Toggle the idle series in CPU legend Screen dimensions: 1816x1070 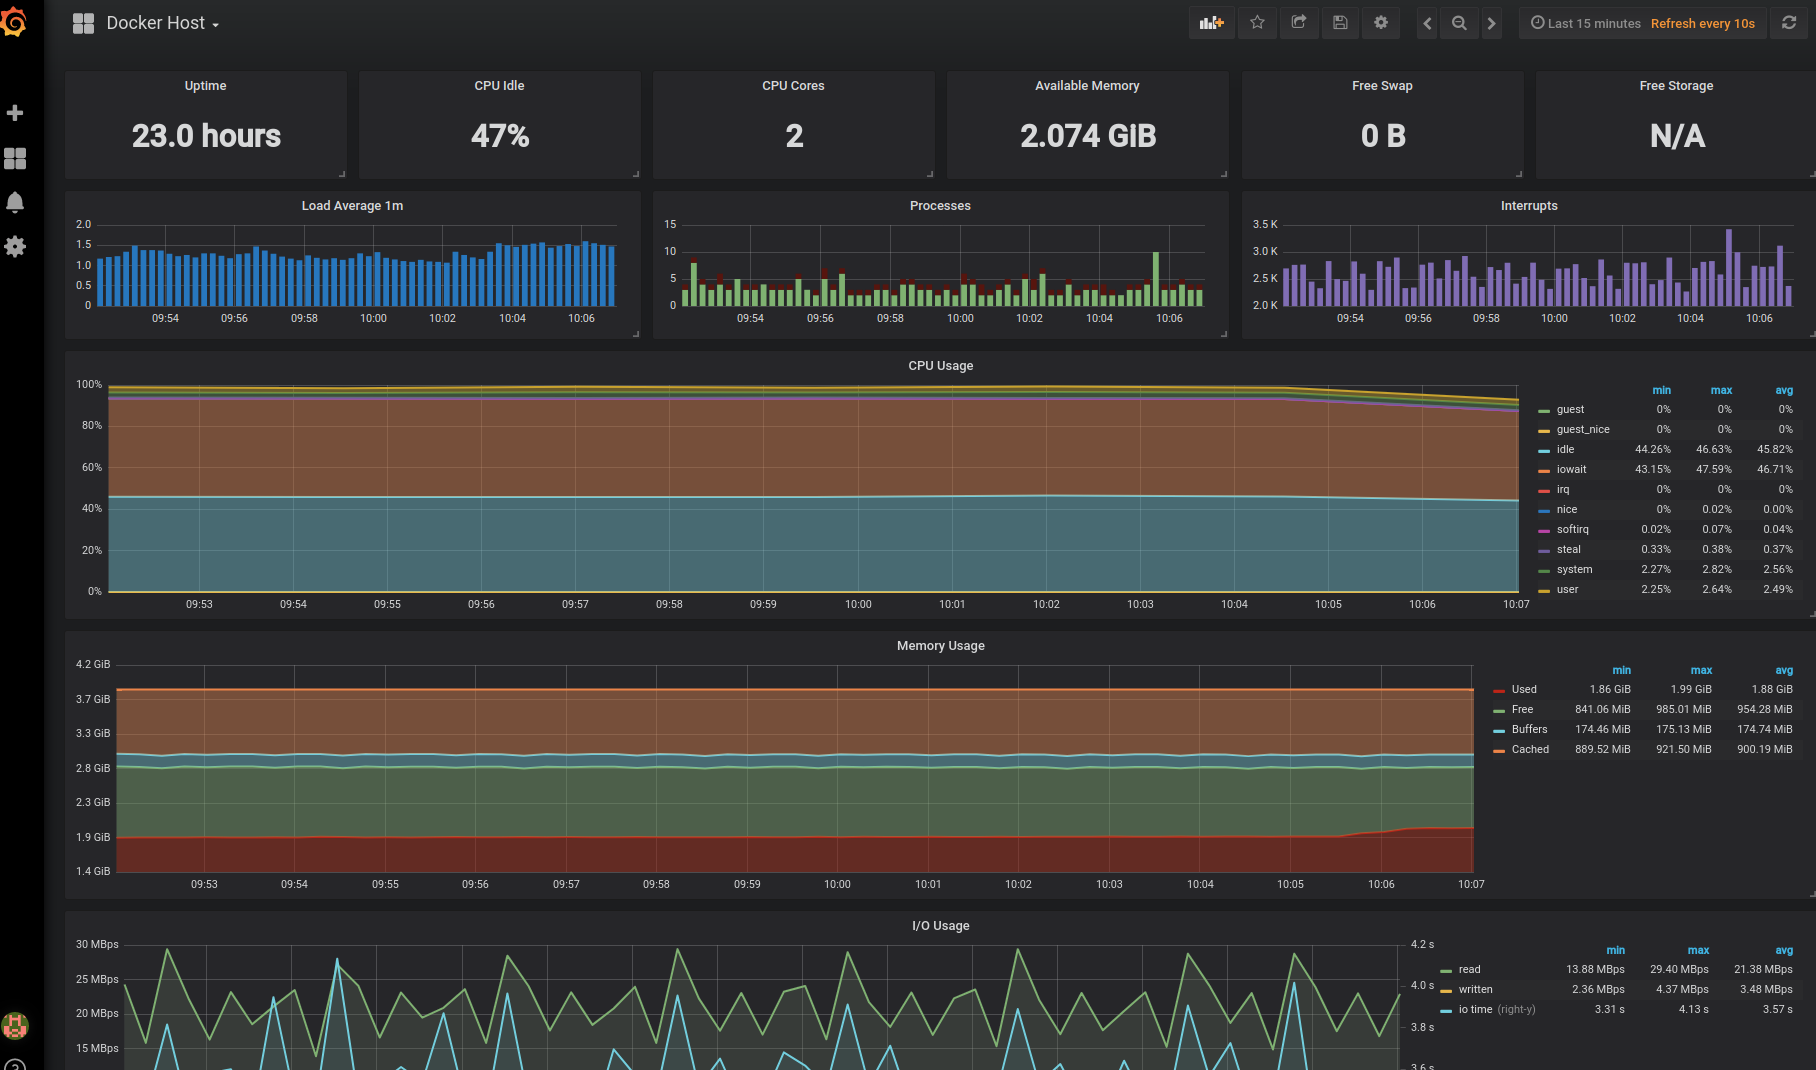coord(1565,450)
